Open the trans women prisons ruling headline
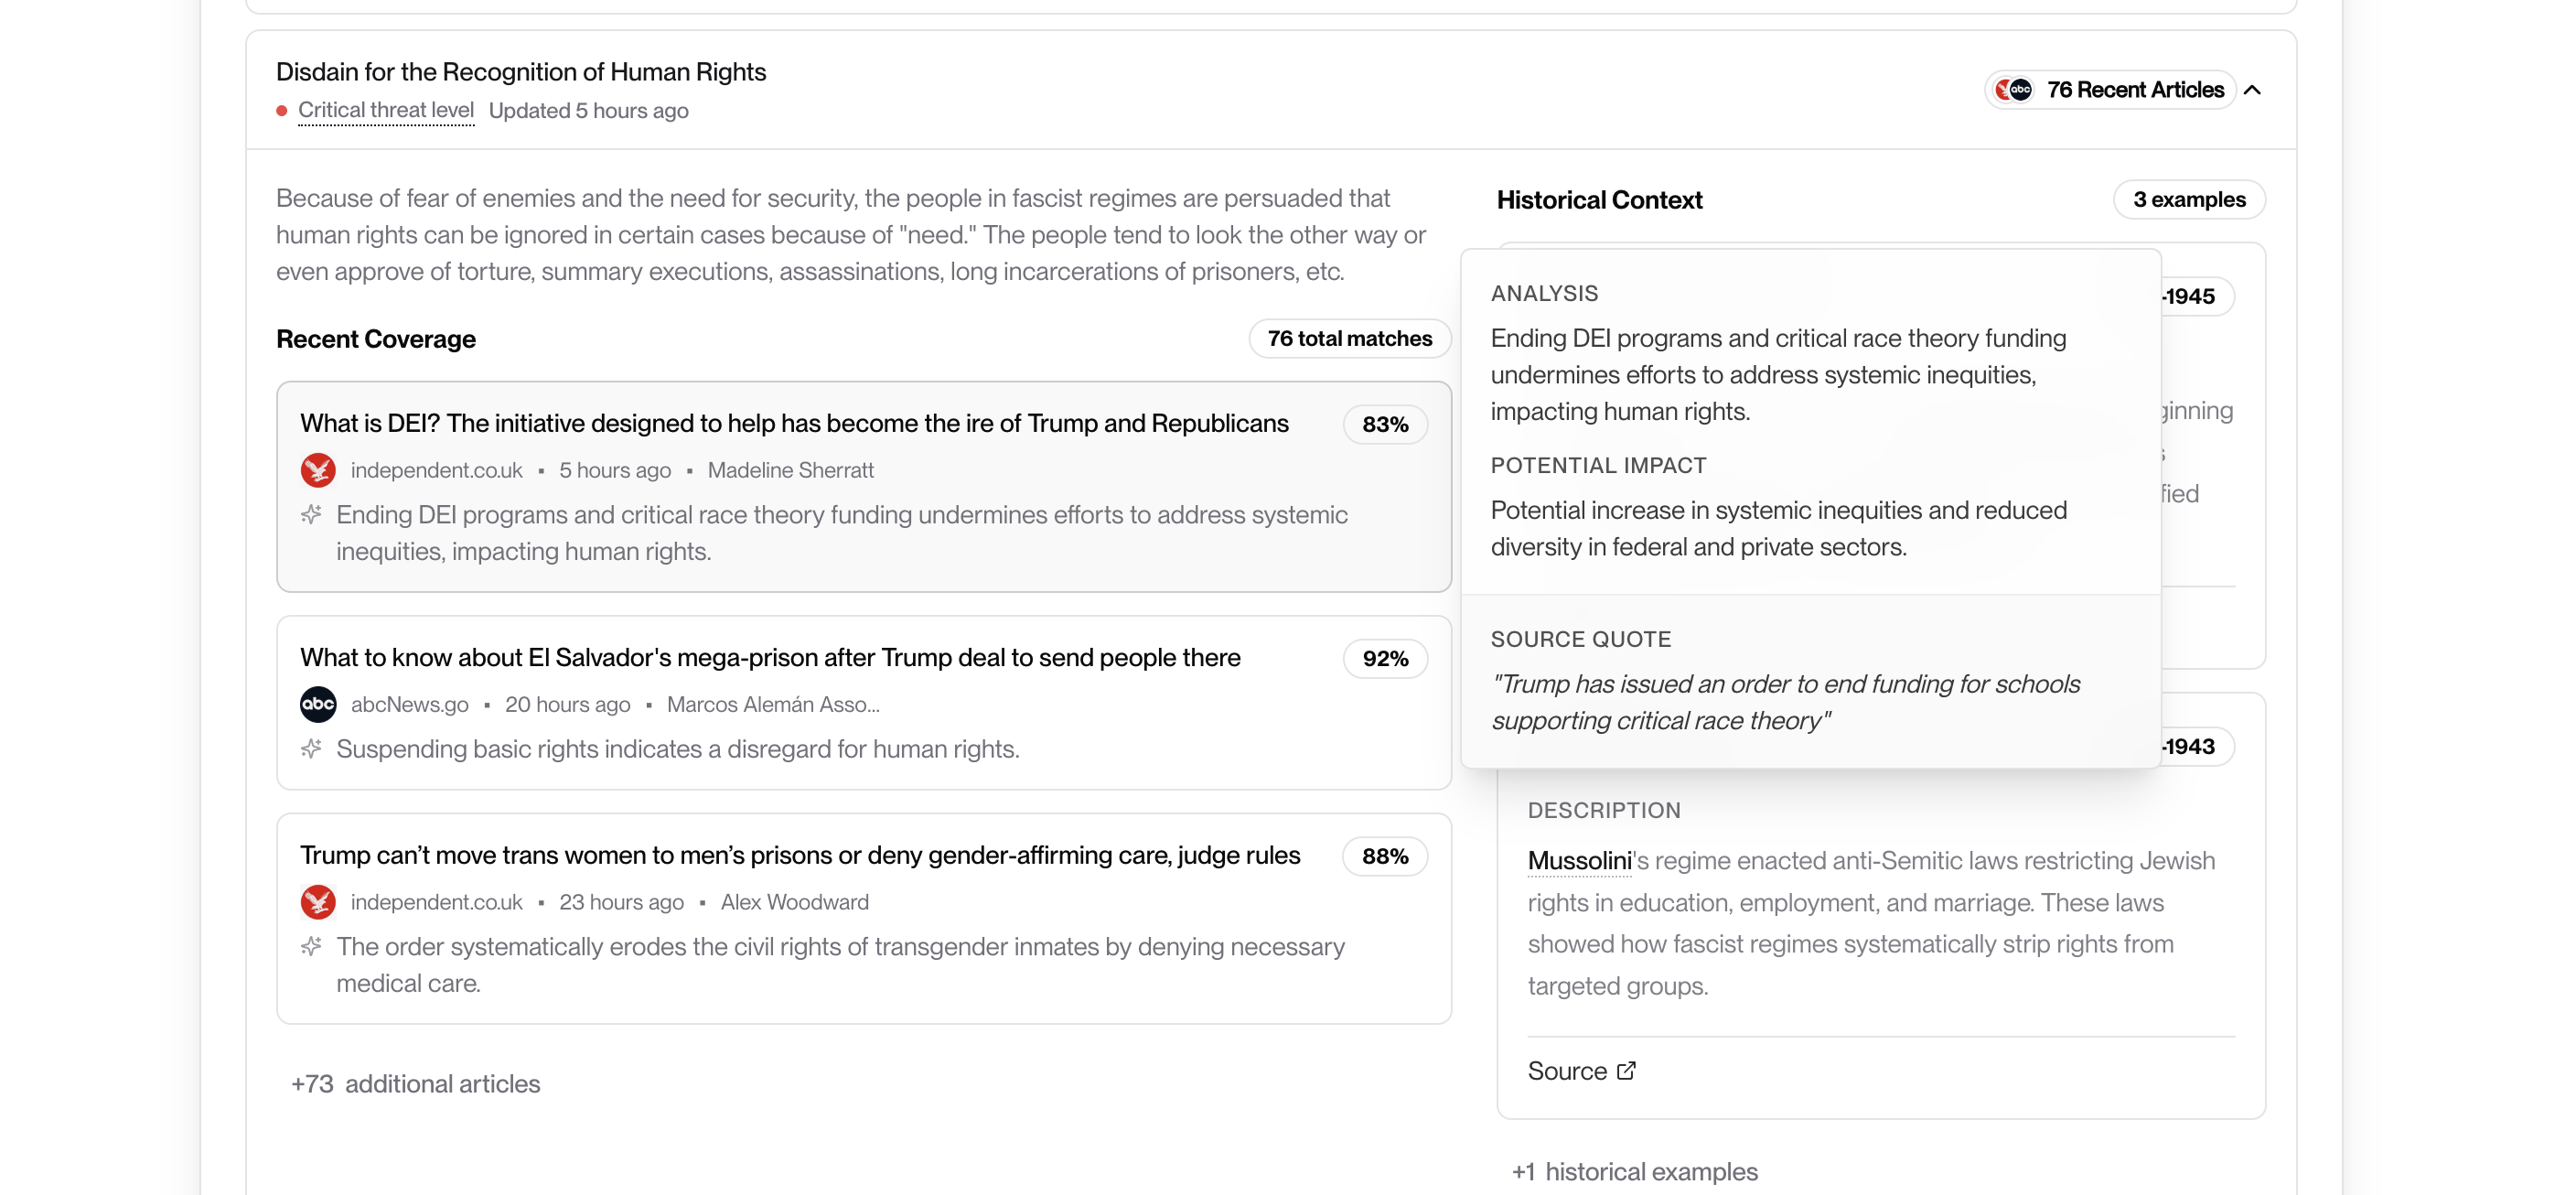The width and height of the screenshot is (2576, 1195). tap(800, 856)
